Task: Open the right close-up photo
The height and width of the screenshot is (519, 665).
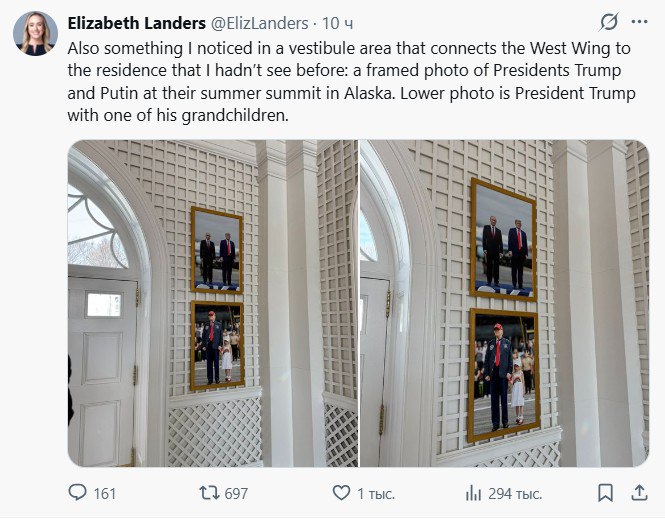Action: click(x=504, y=303)
